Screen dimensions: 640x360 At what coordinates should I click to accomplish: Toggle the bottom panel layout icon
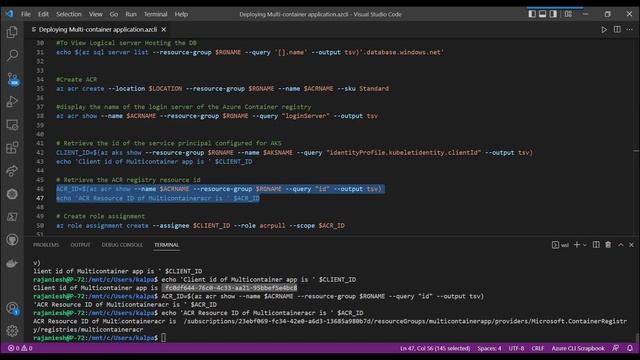542,14
